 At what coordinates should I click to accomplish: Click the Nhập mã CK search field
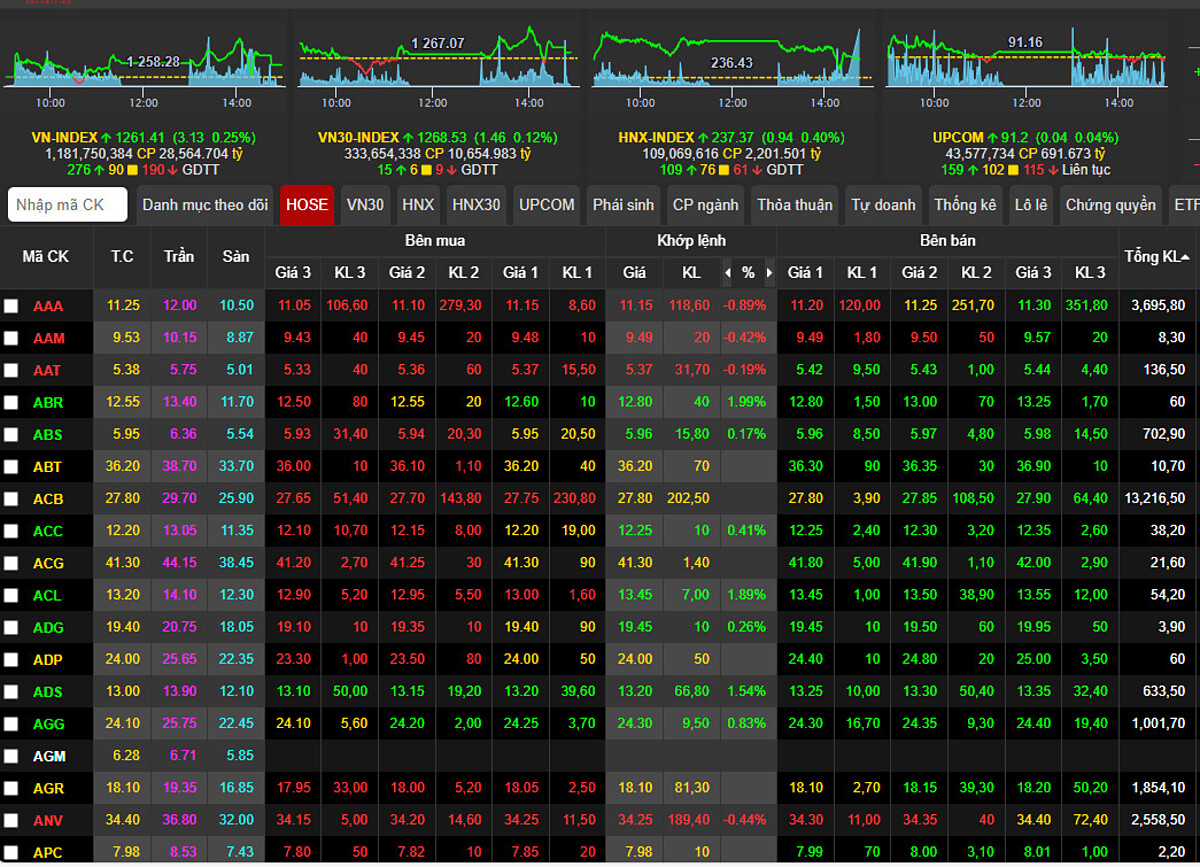68,204
